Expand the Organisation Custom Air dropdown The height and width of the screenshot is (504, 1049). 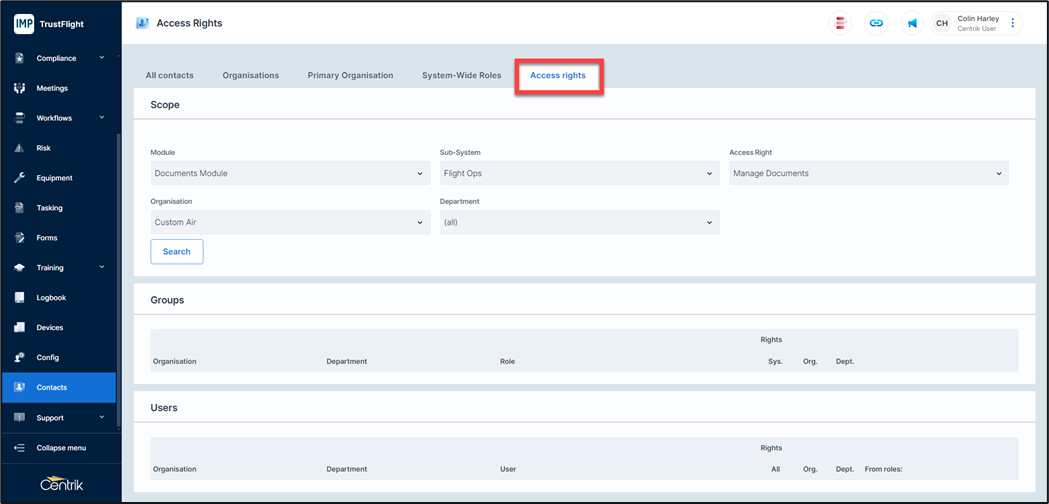pos(289,222)
